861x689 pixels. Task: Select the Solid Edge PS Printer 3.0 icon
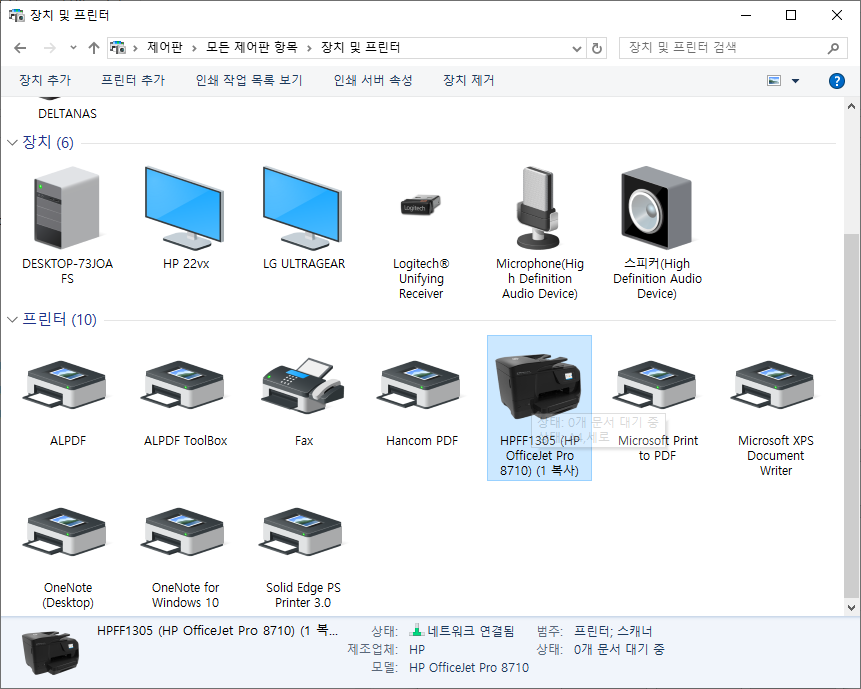[x=303, y=534]
